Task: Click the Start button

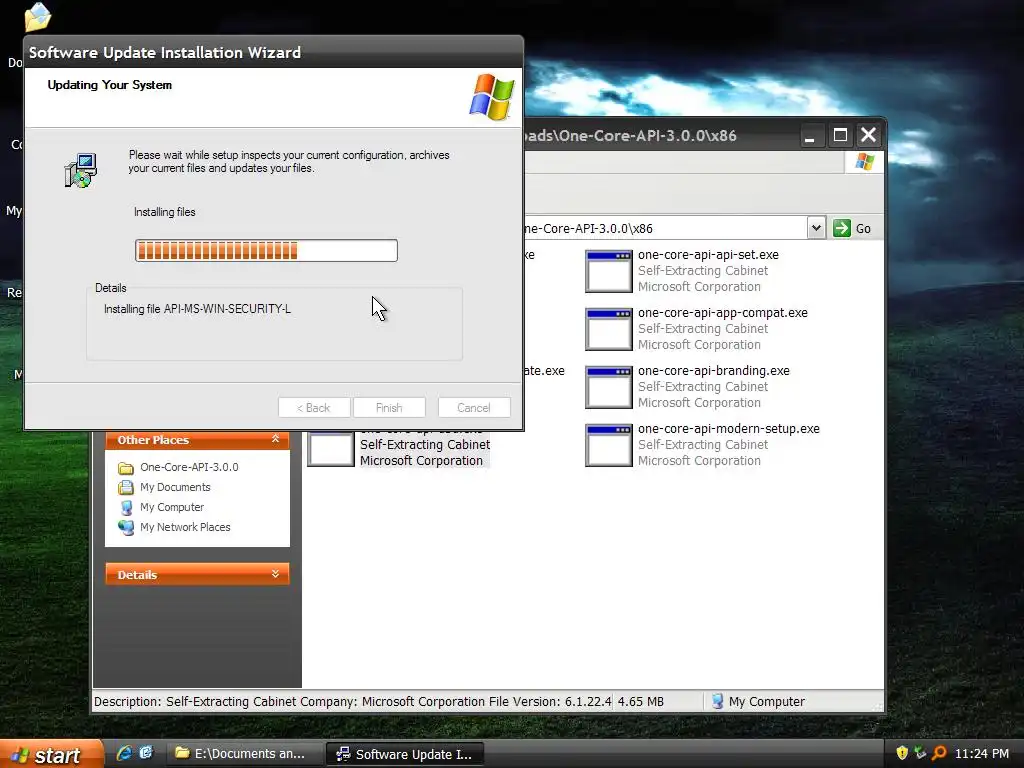Action: click(51, 754)
